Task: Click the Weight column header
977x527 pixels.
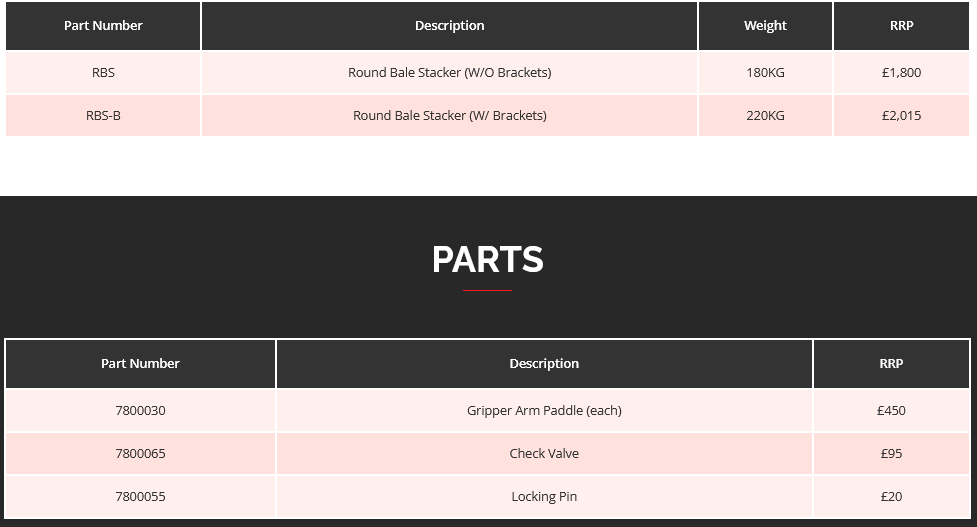Action: point(765,25)
